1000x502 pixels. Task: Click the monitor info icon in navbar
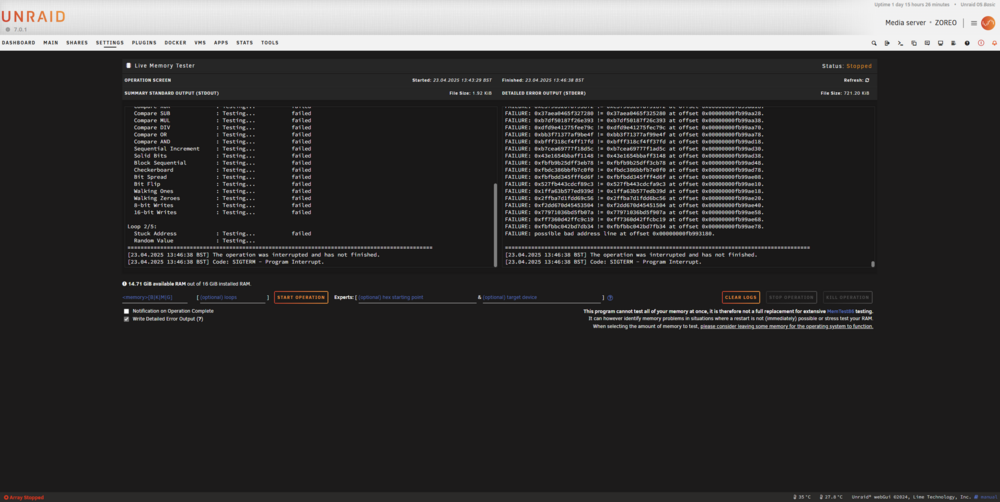[941, 43]
